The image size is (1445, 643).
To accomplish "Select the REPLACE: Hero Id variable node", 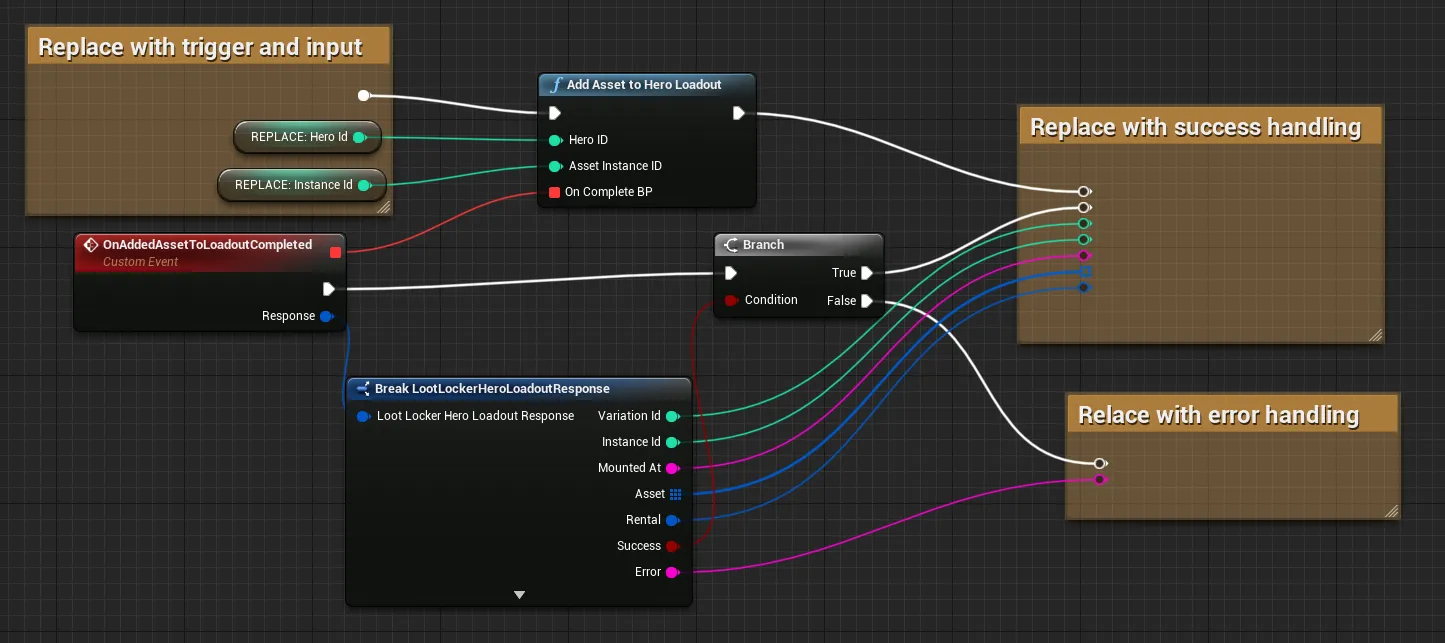I will click(x=307, y=137).
